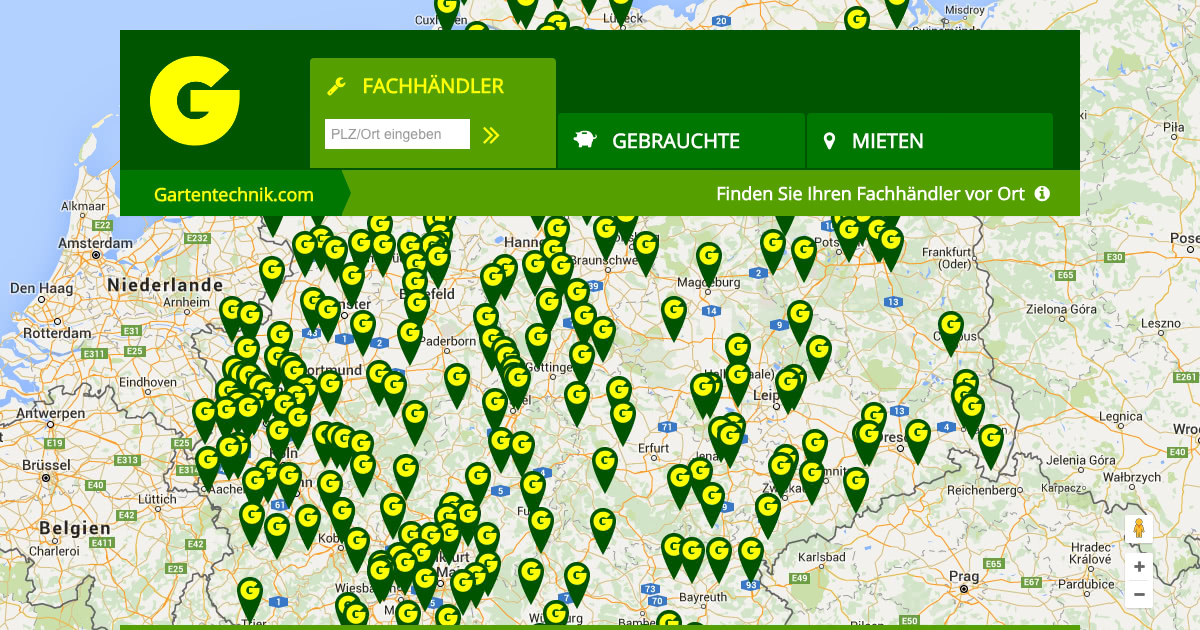1200x630 pixels.
Task: Select the Street View pegman icon
Action: (x=1138, y=530)
